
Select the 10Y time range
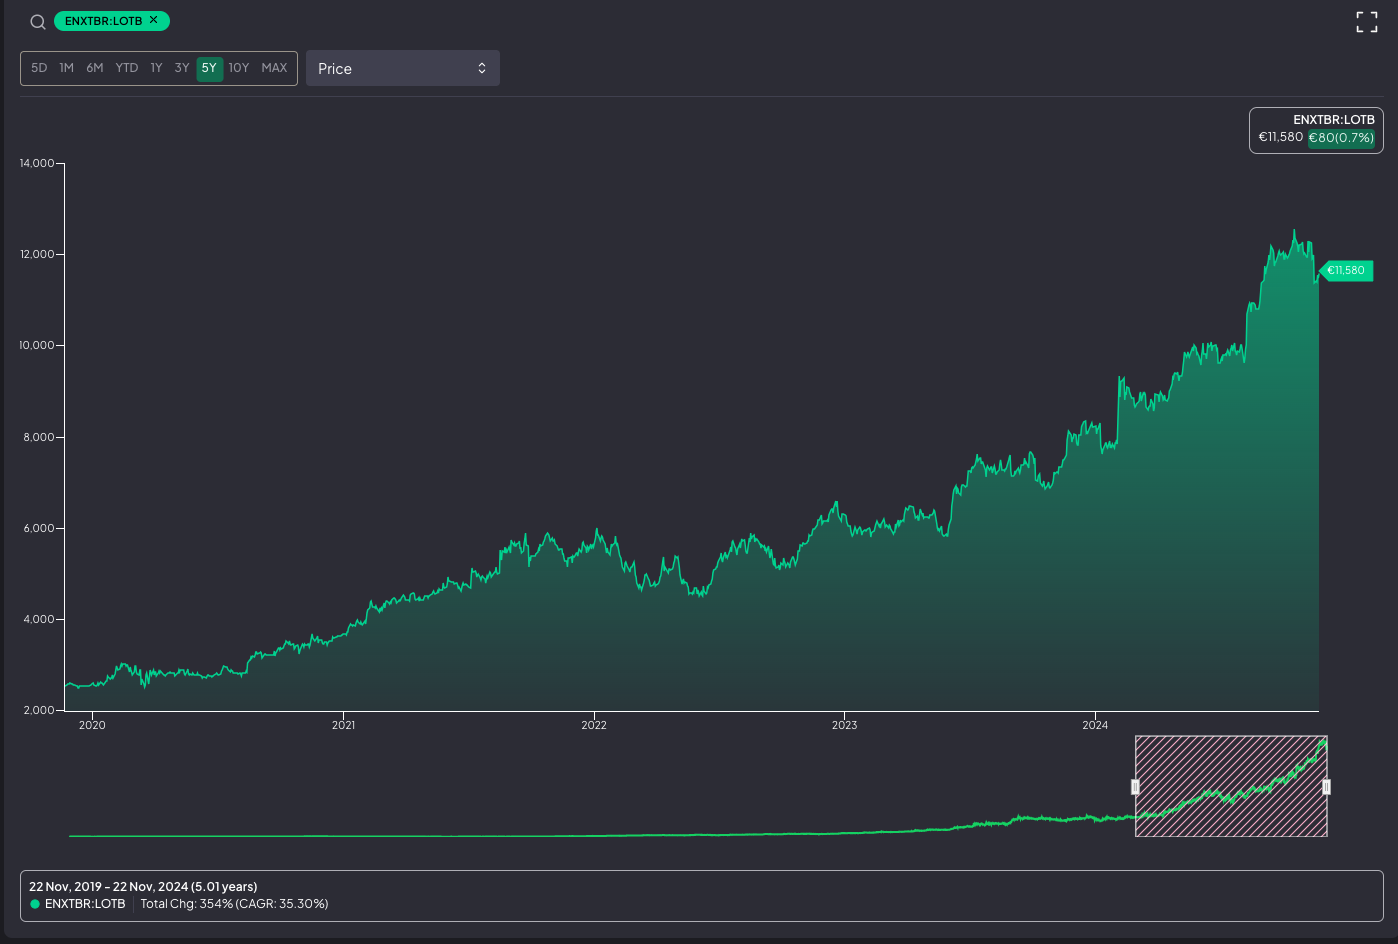pyautogui.click(x=239, y=68)
